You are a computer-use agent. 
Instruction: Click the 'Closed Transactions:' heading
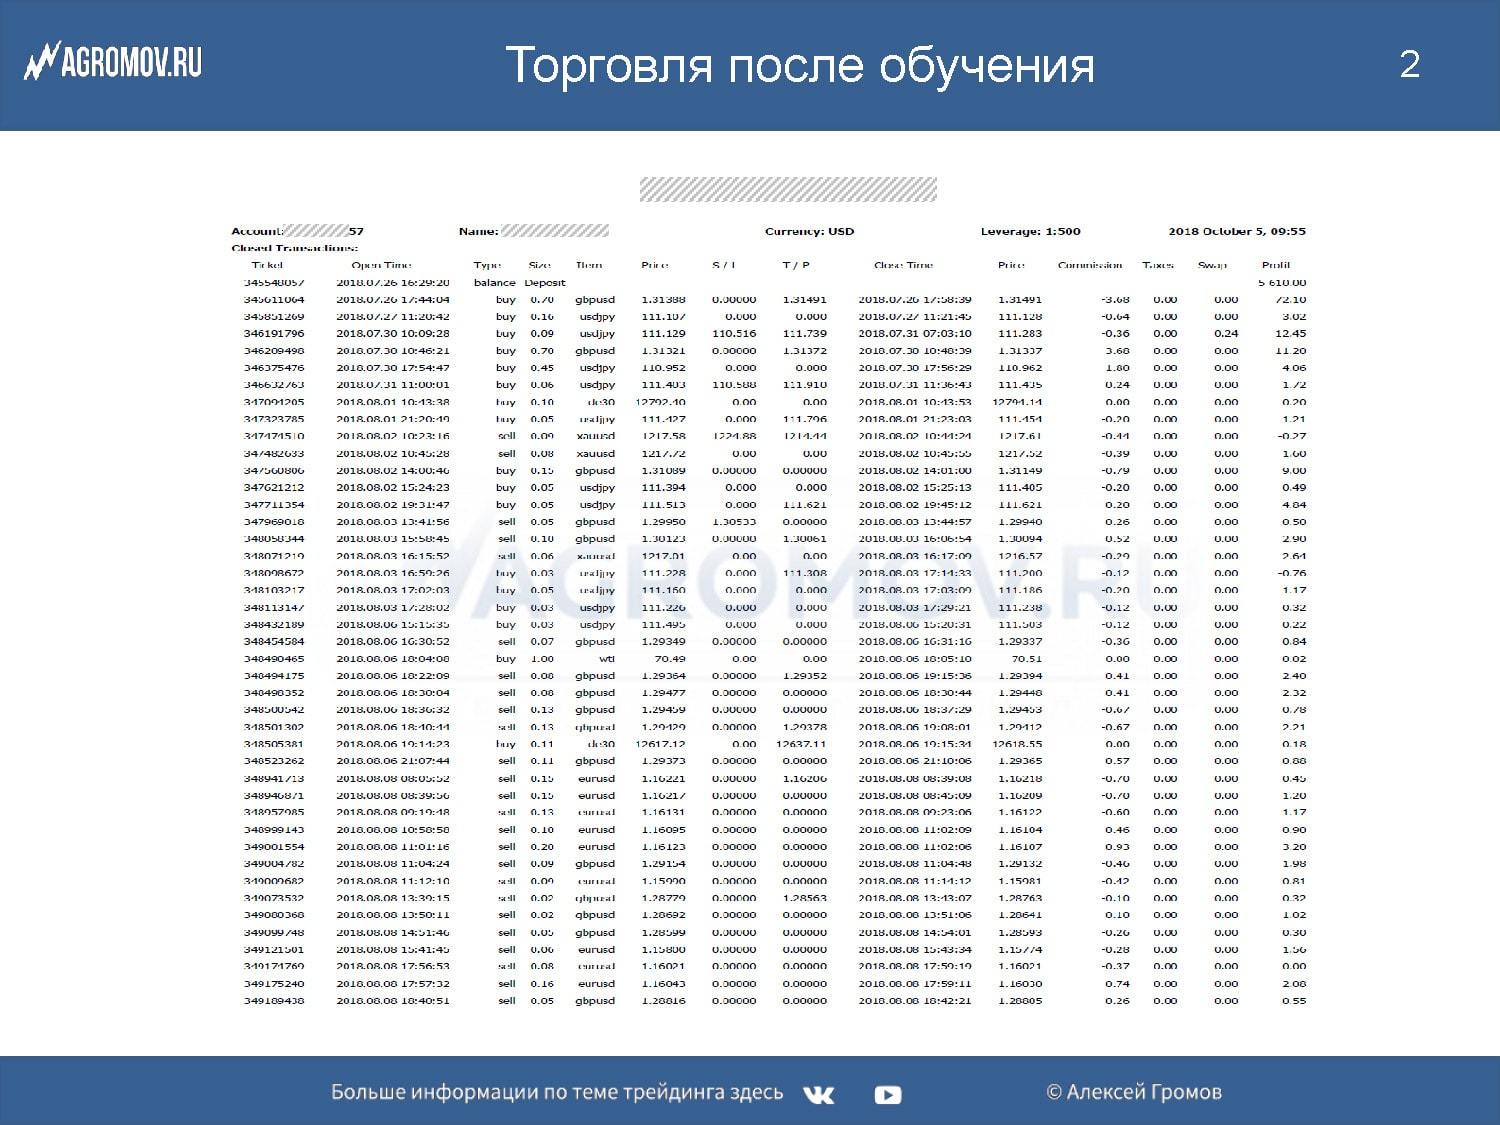(294, 248)
